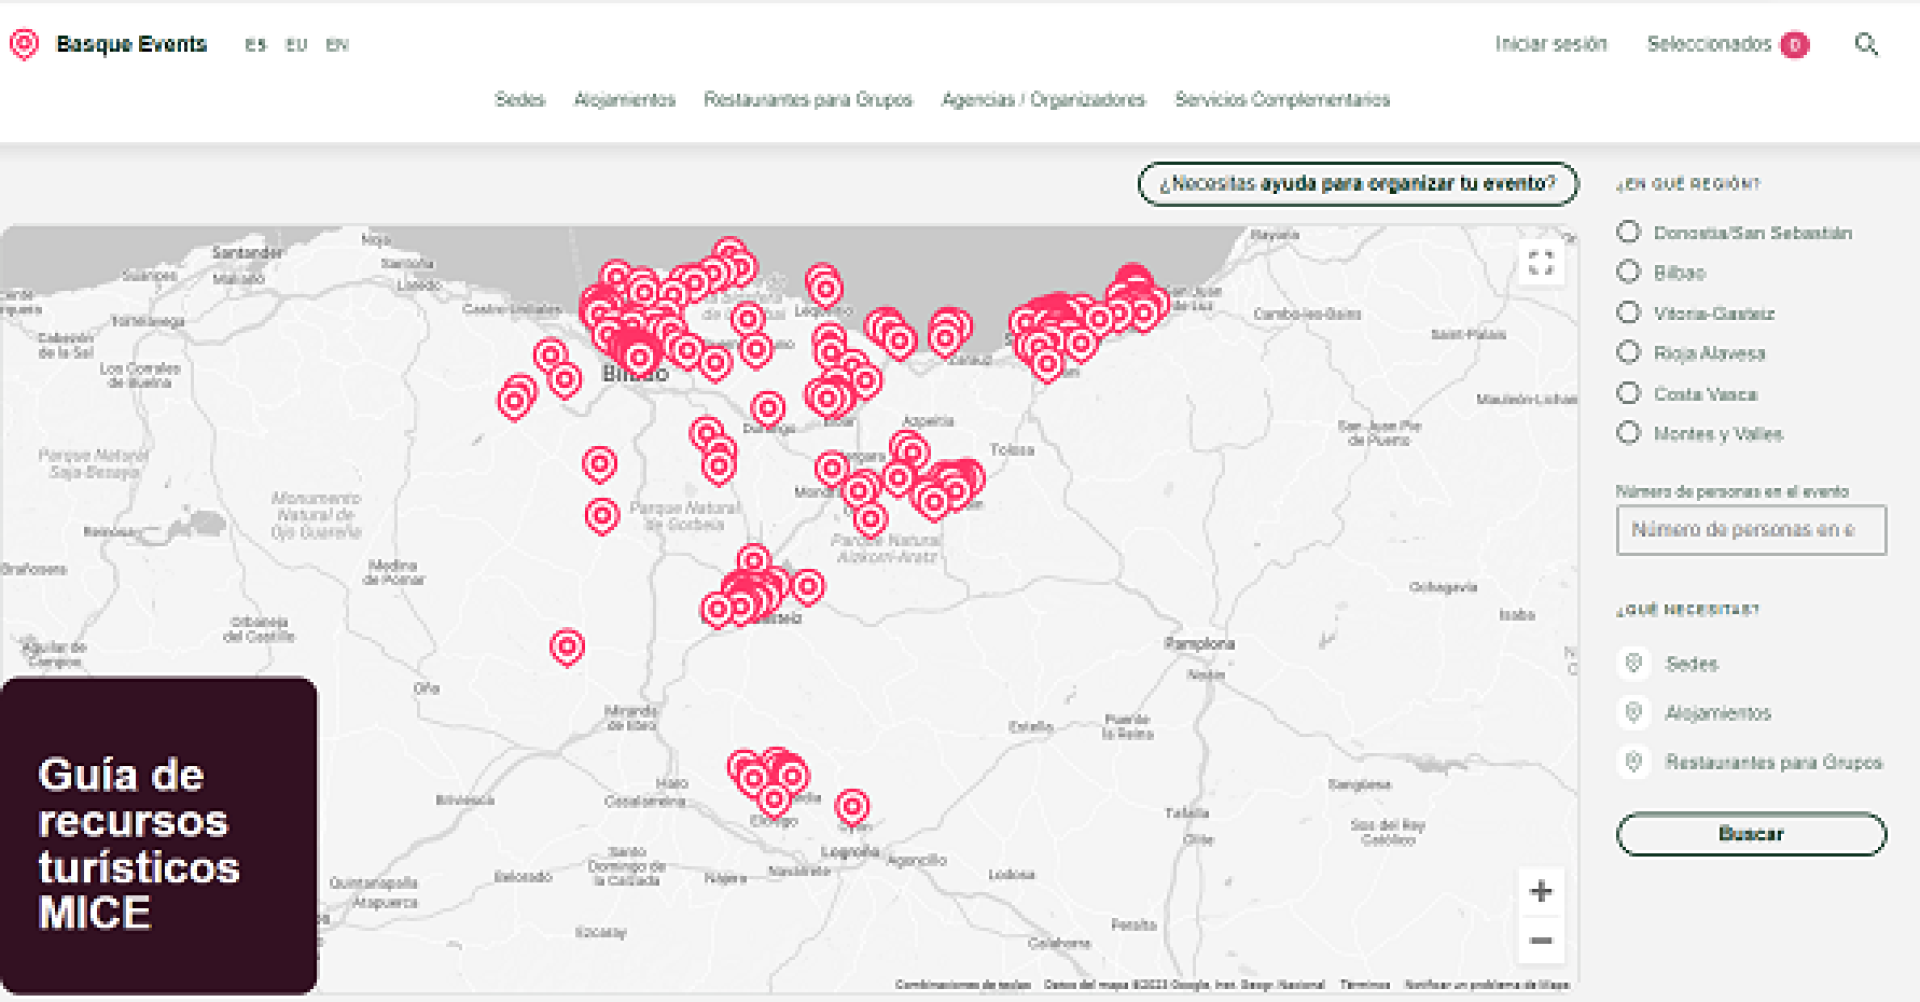Screen dimensions: 1920x1002
Task: Open Agencias / Organizadores in navigation
Action: [1043, 100]
